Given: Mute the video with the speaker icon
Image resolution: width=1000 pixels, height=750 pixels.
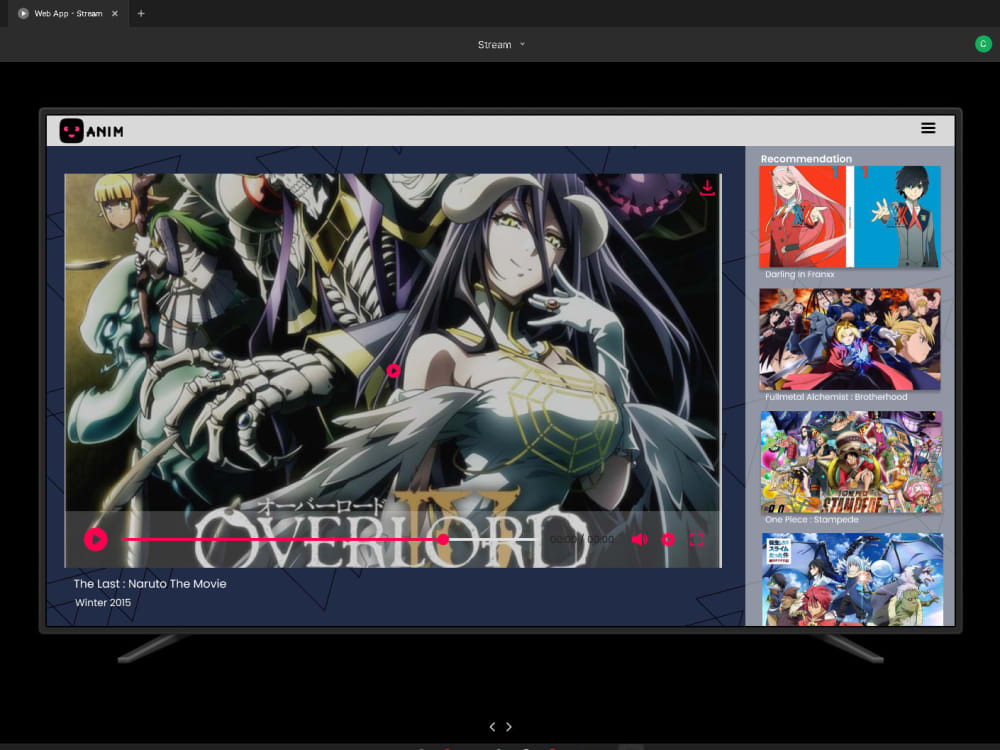Looking at the screenshot, I should 640,540.
